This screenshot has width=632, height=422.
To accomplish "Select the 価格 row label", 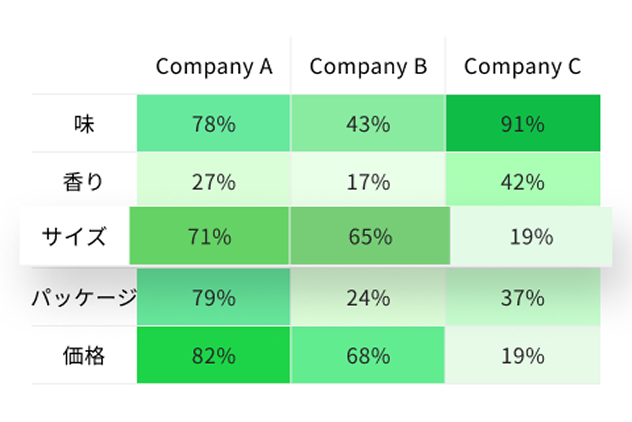I will pyautogui.click(x=84, y=355).
